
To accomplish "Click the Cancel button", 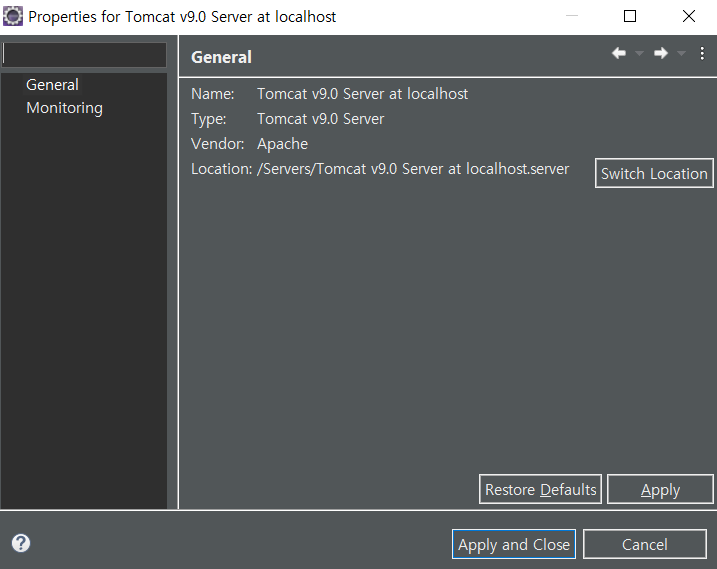I will (x=645, y=544).
